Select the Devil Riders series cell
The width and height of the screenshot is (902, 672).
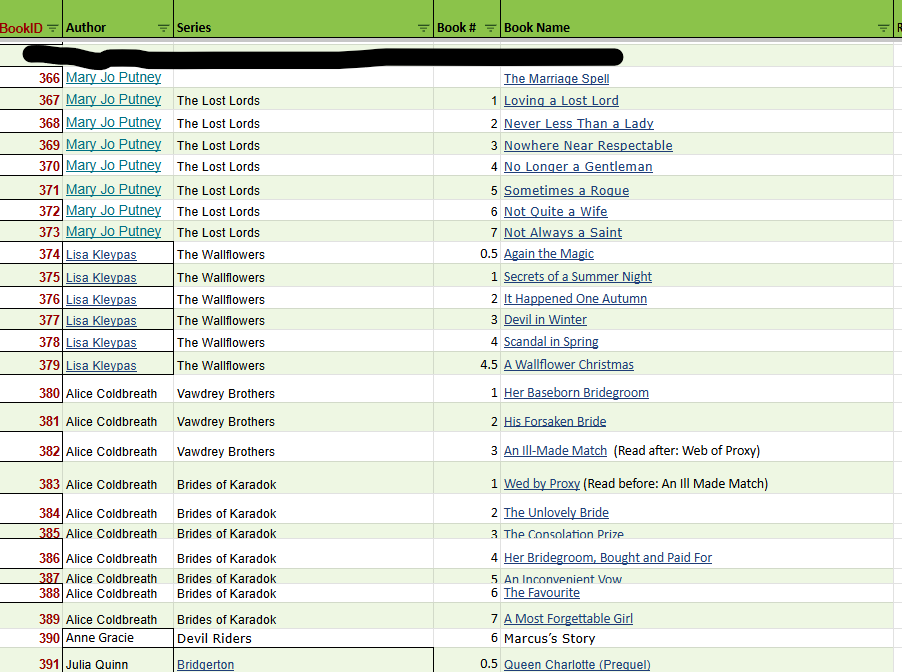coord(214,638)
